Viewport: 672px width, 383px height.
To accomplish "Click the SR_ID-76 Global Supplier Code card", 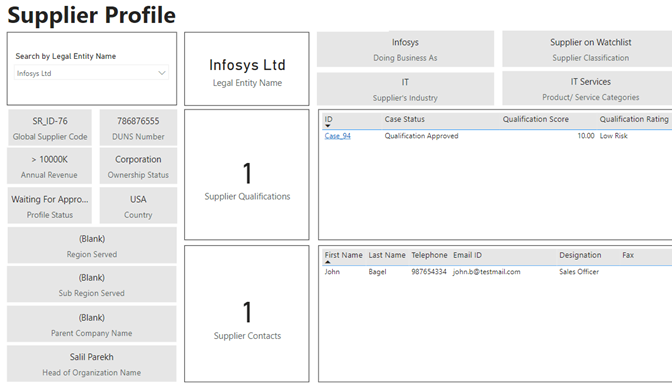I will tap(50, 128).
